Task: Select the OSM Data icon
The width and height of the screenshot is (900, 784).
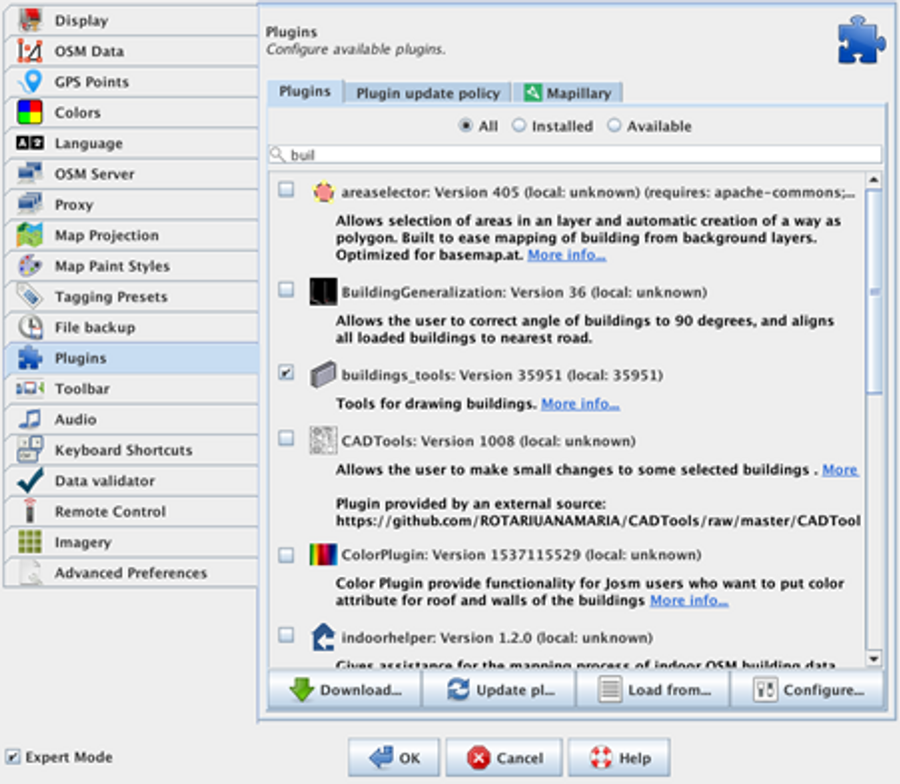Action: [x=30, y=51]
